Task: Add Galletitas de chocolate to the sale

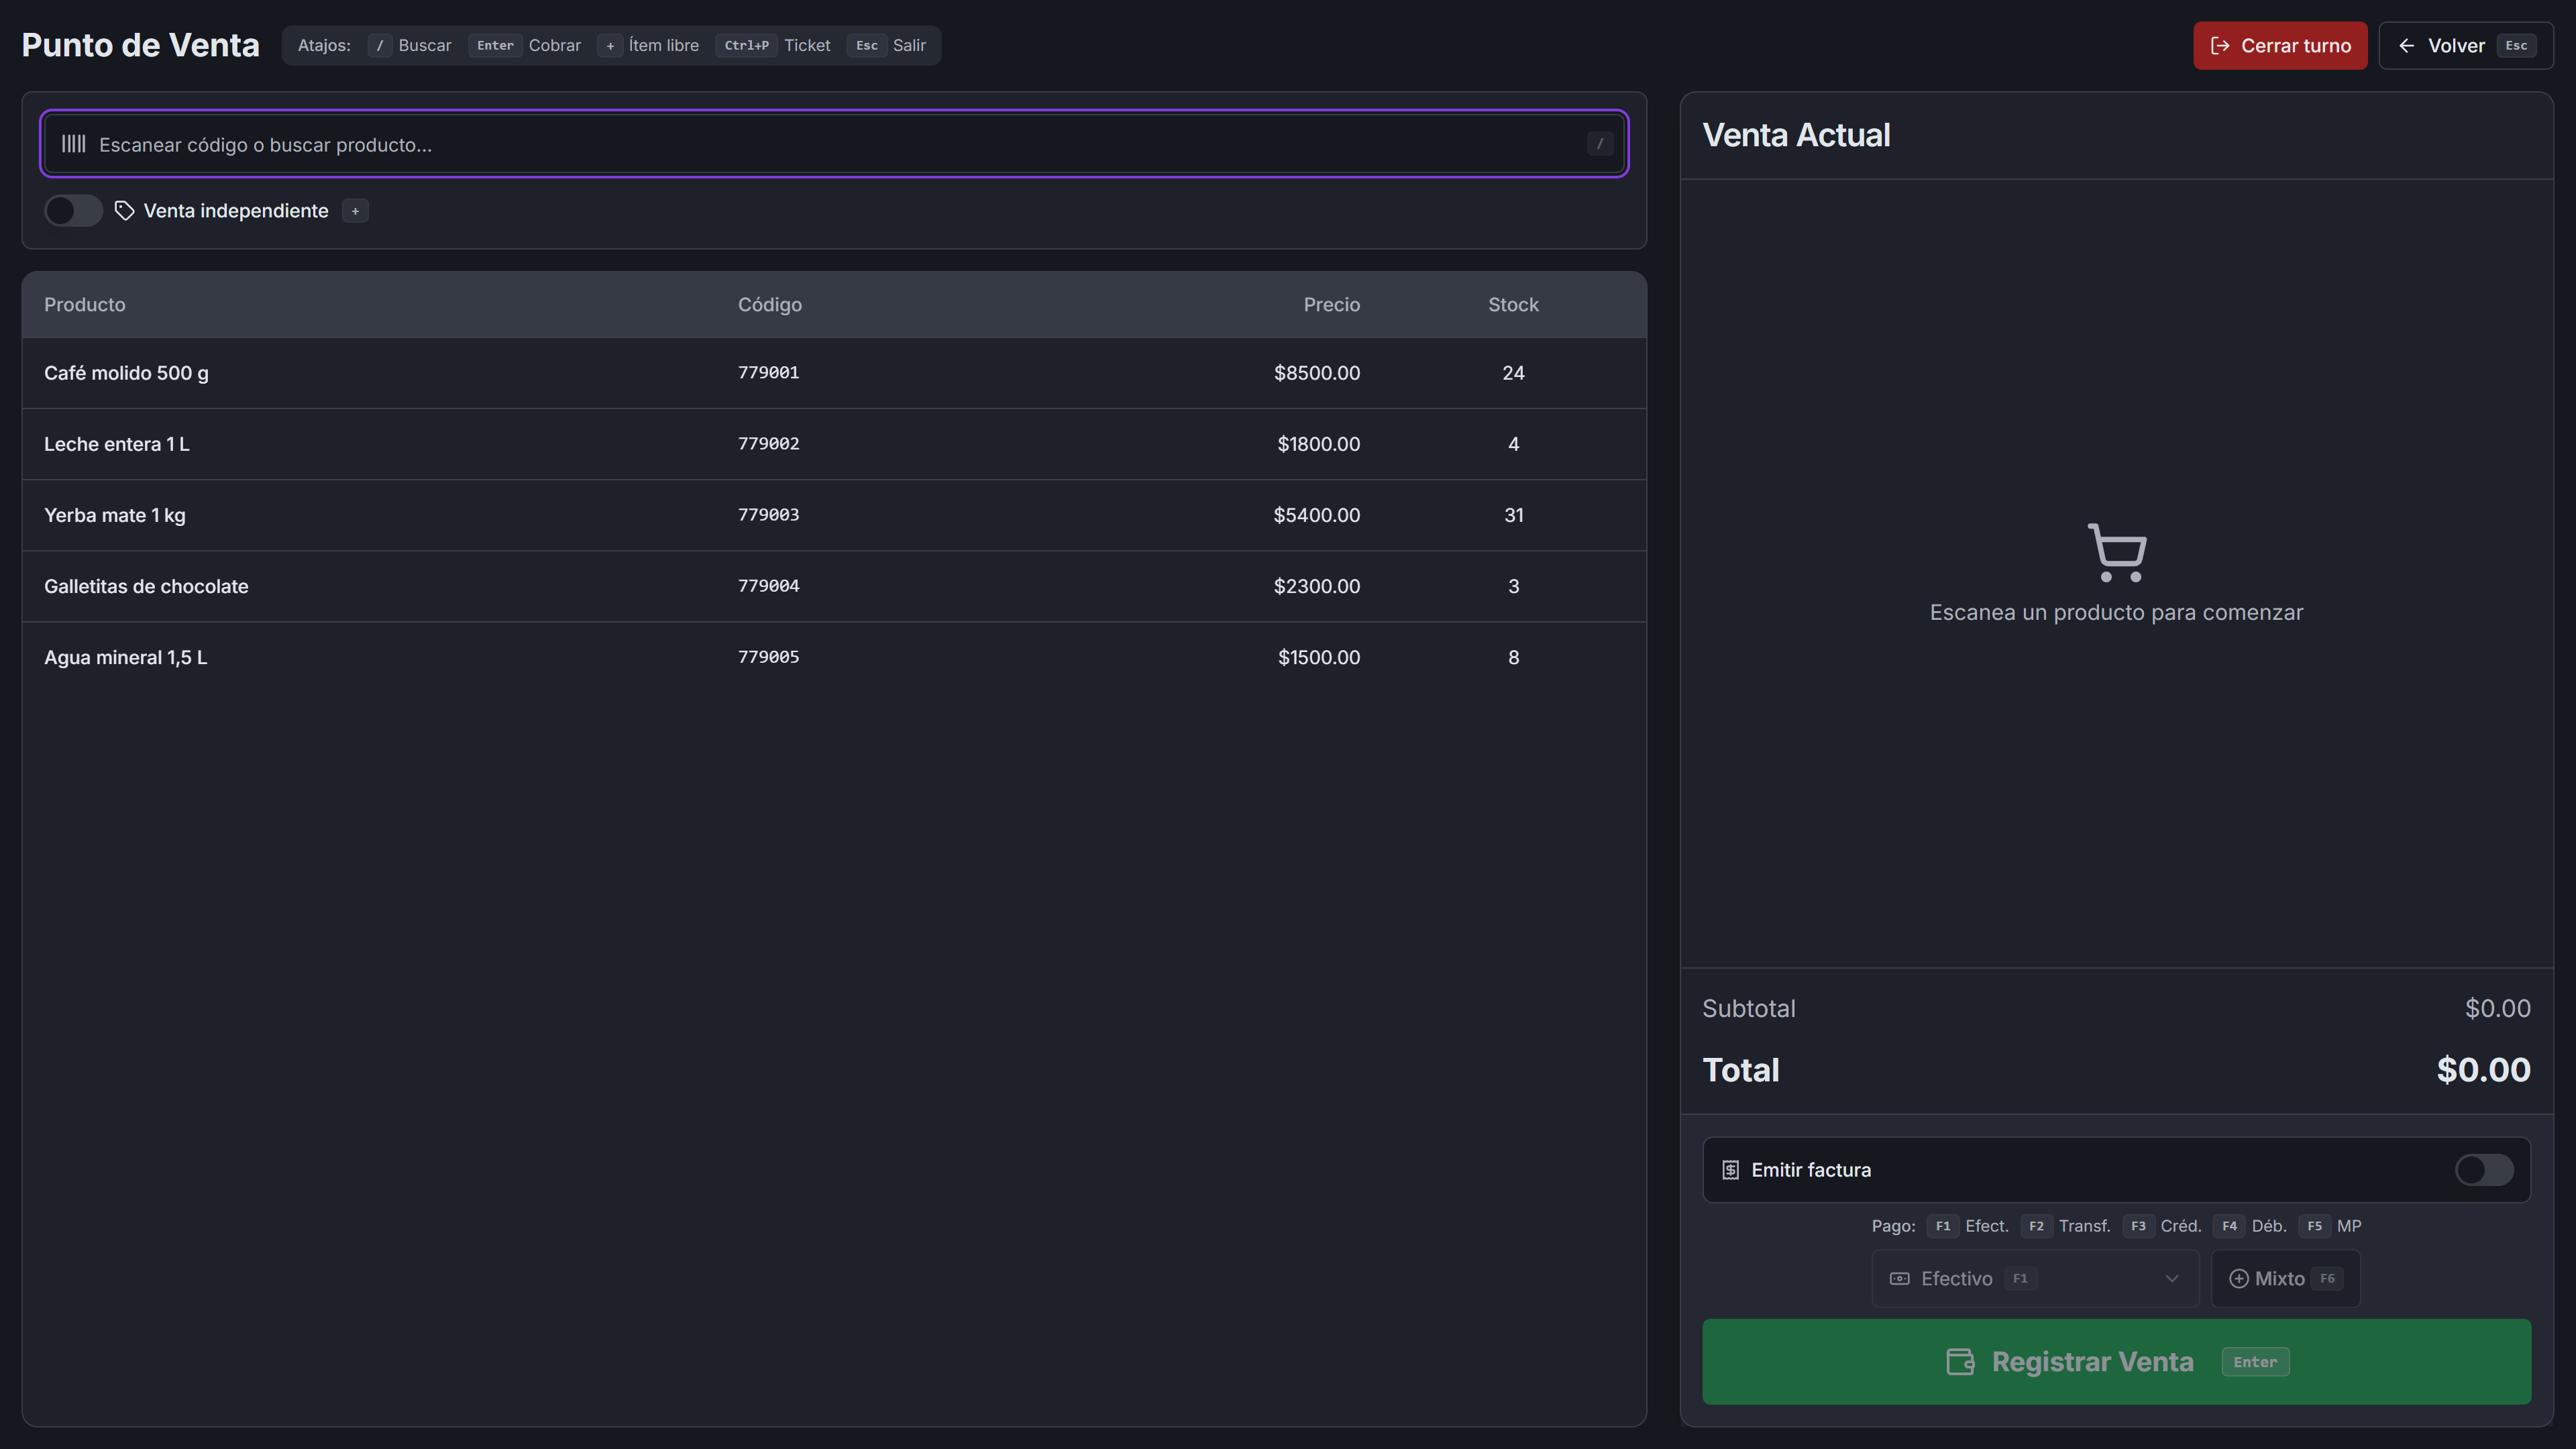Action: coord(834,586)
